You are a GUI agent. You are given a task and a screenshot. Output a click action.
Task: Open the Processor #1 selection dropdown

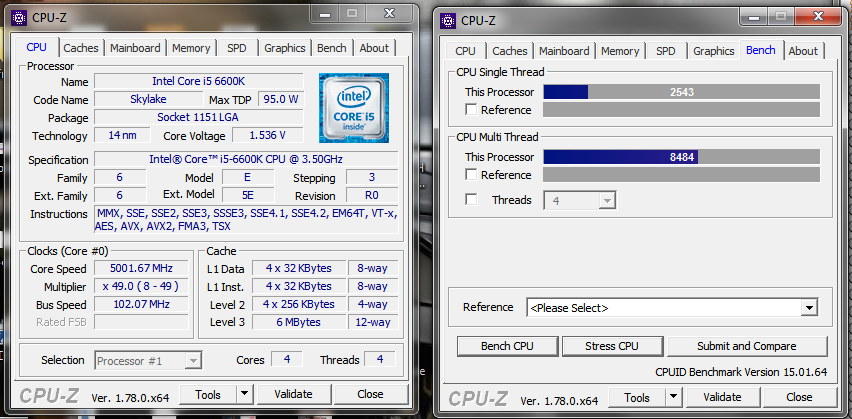(x=148, y=360)
